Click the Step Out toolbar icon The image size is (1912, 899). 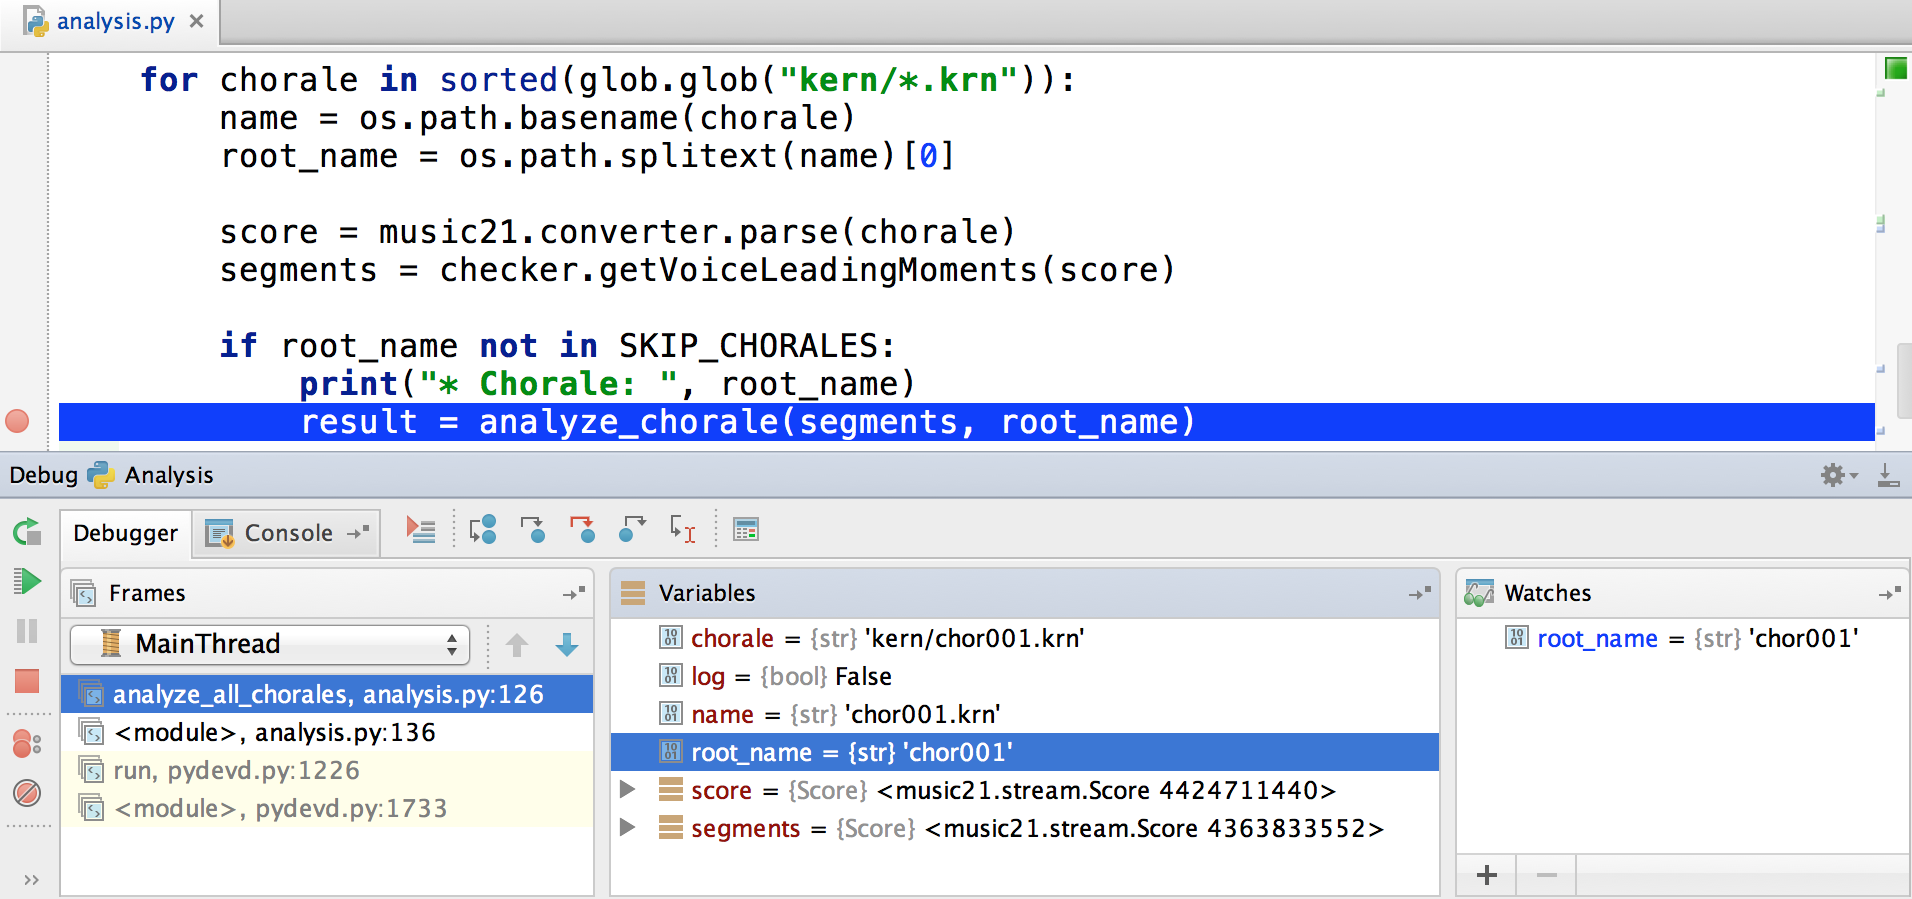632,530
